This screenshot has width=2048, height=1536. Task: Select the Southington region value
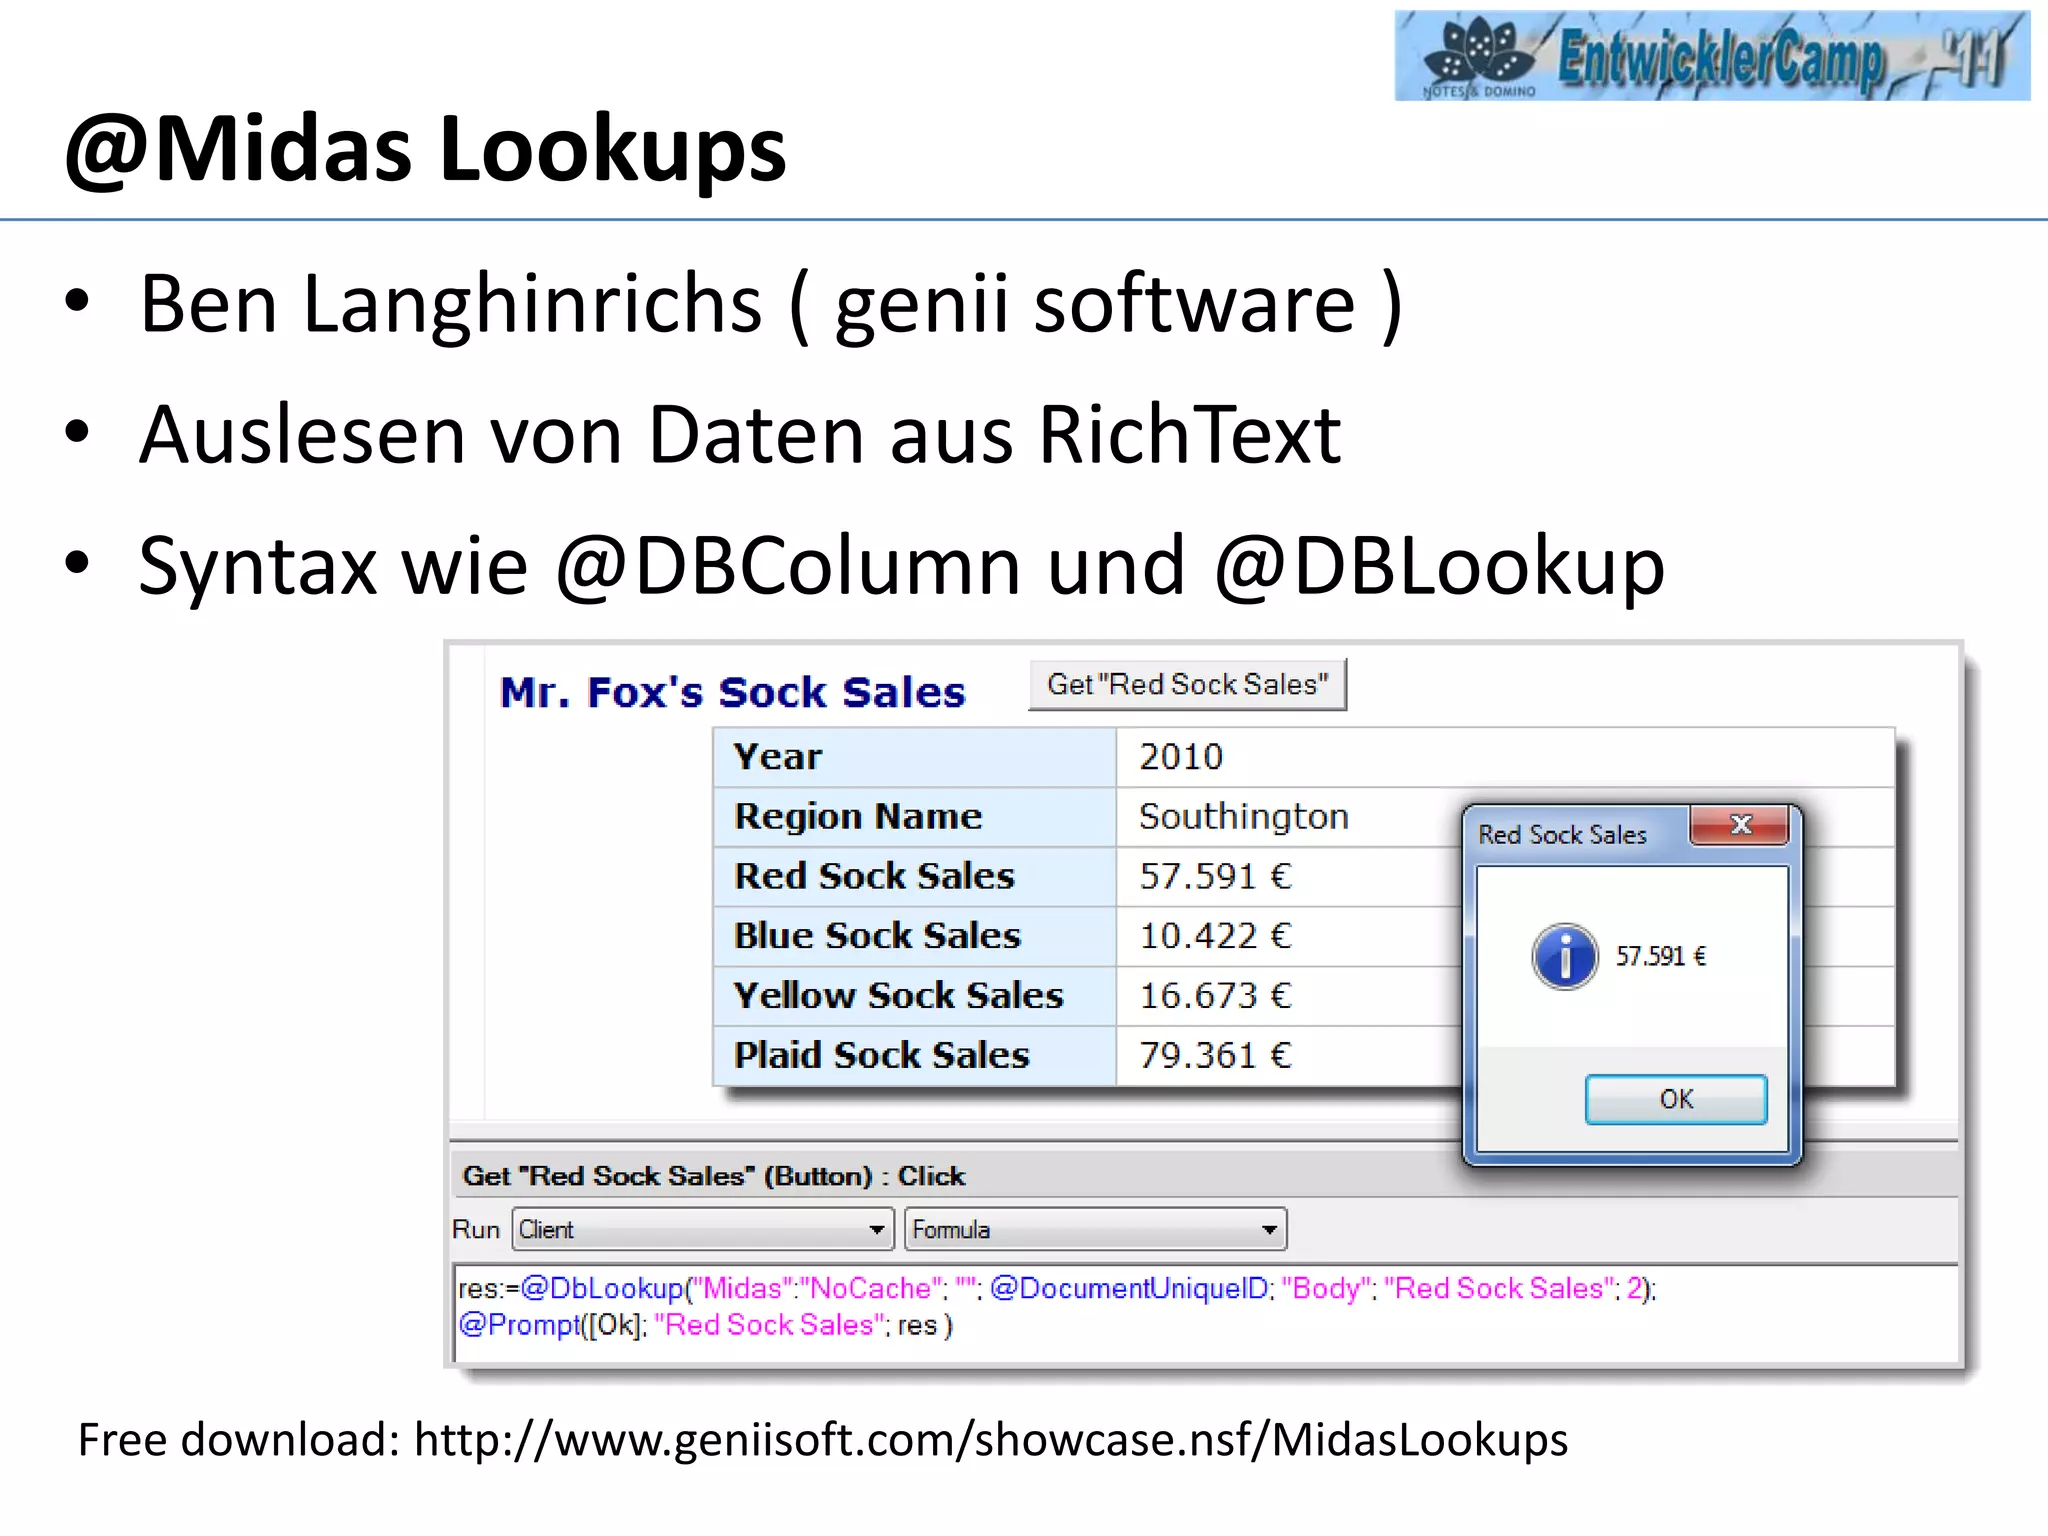1244,816
